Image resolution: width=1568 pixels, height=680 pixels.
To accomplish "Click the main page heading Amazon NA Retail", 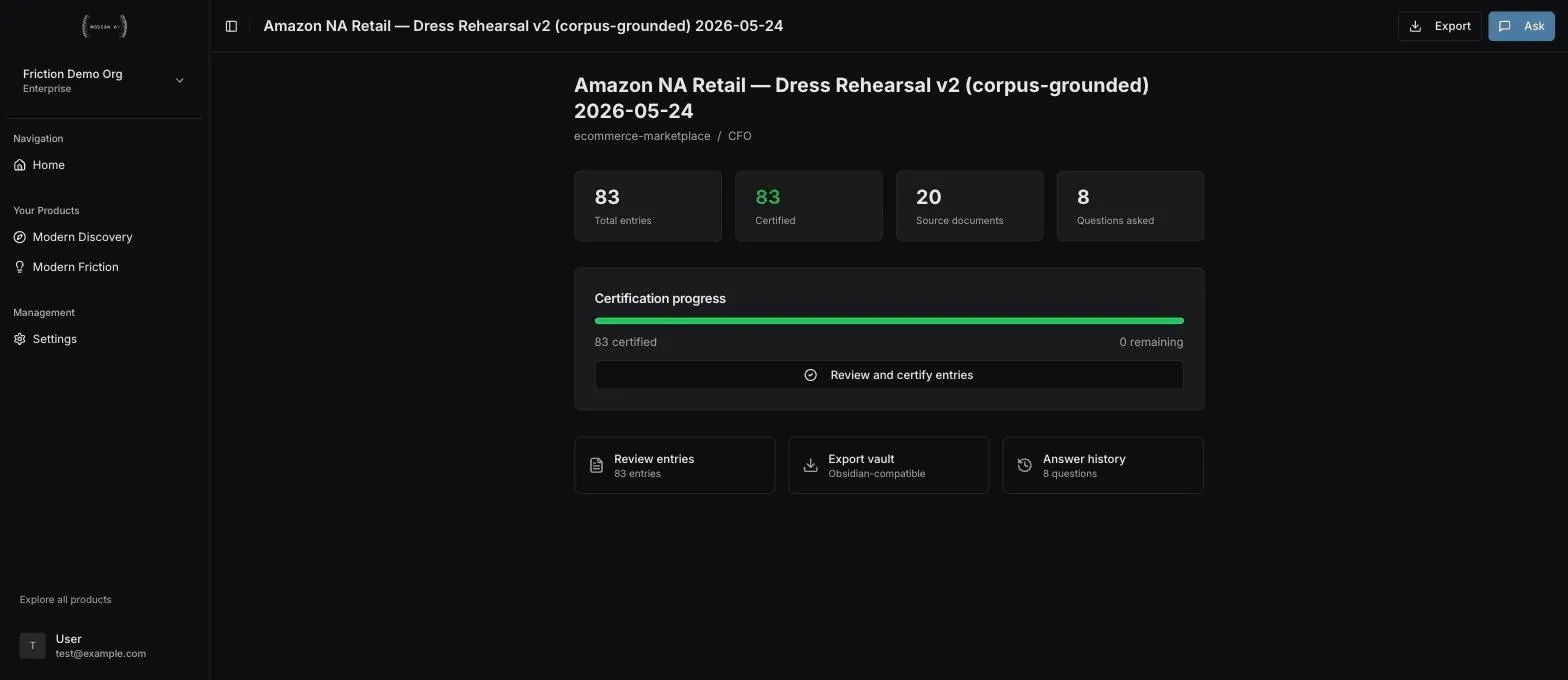I will click(861, 98).
